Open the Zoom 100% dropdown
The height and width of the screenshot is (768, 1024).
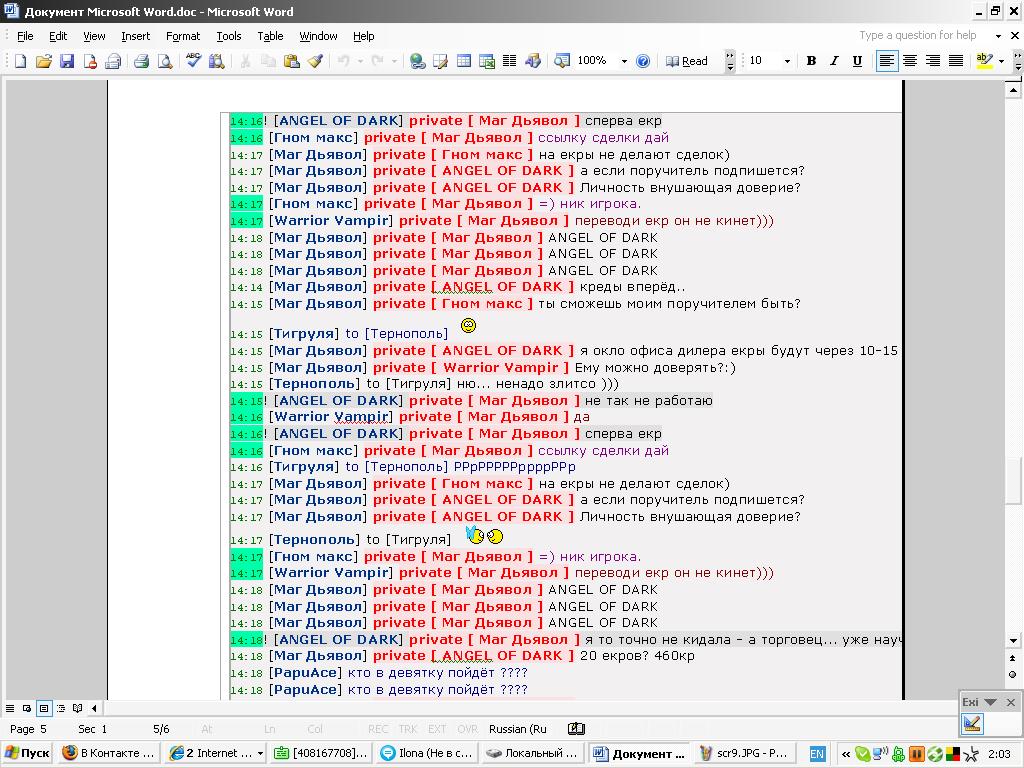[624, 61]
